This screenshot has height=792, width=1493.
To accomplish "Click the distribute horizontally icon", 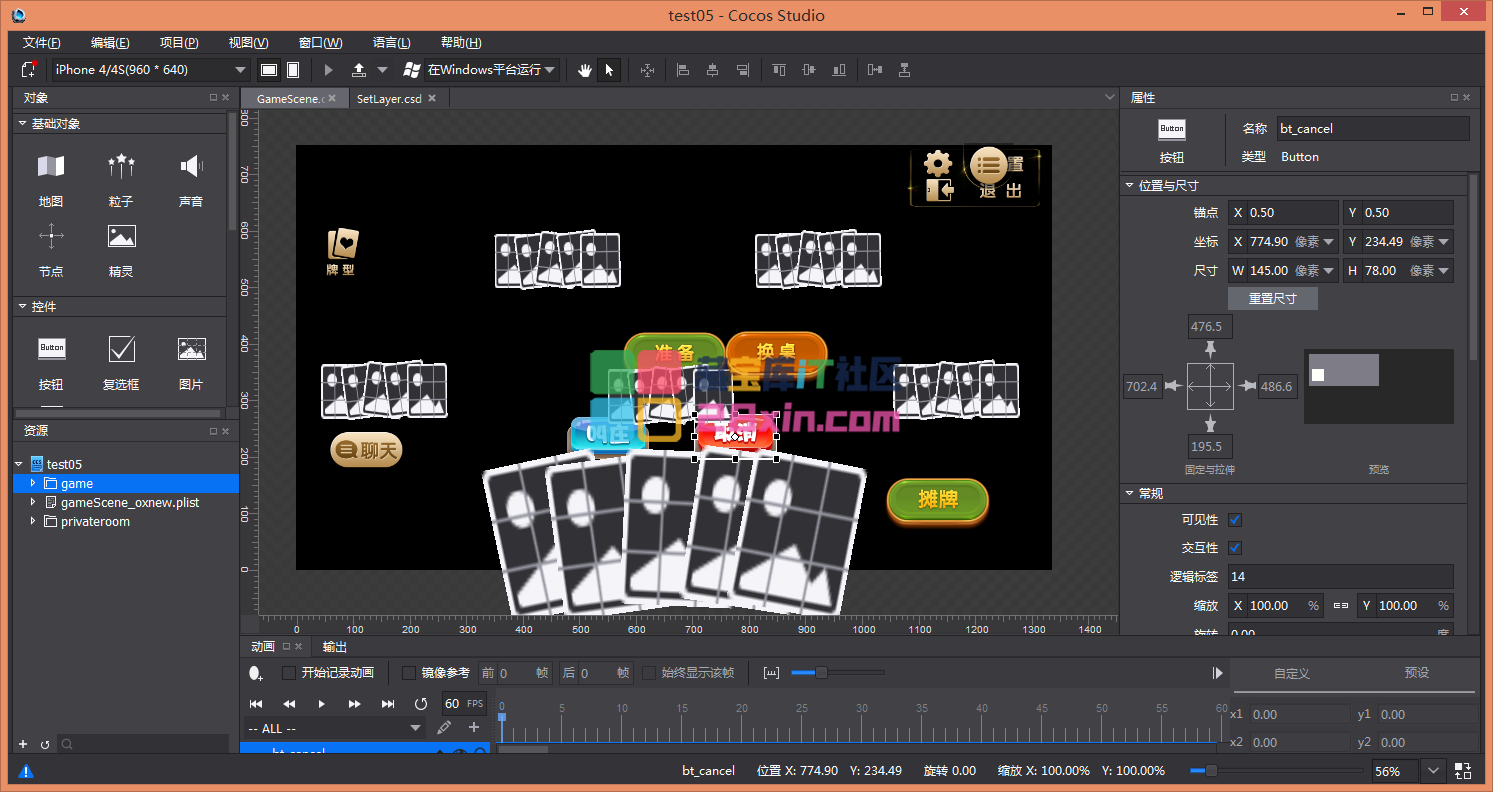I will 875,70.
